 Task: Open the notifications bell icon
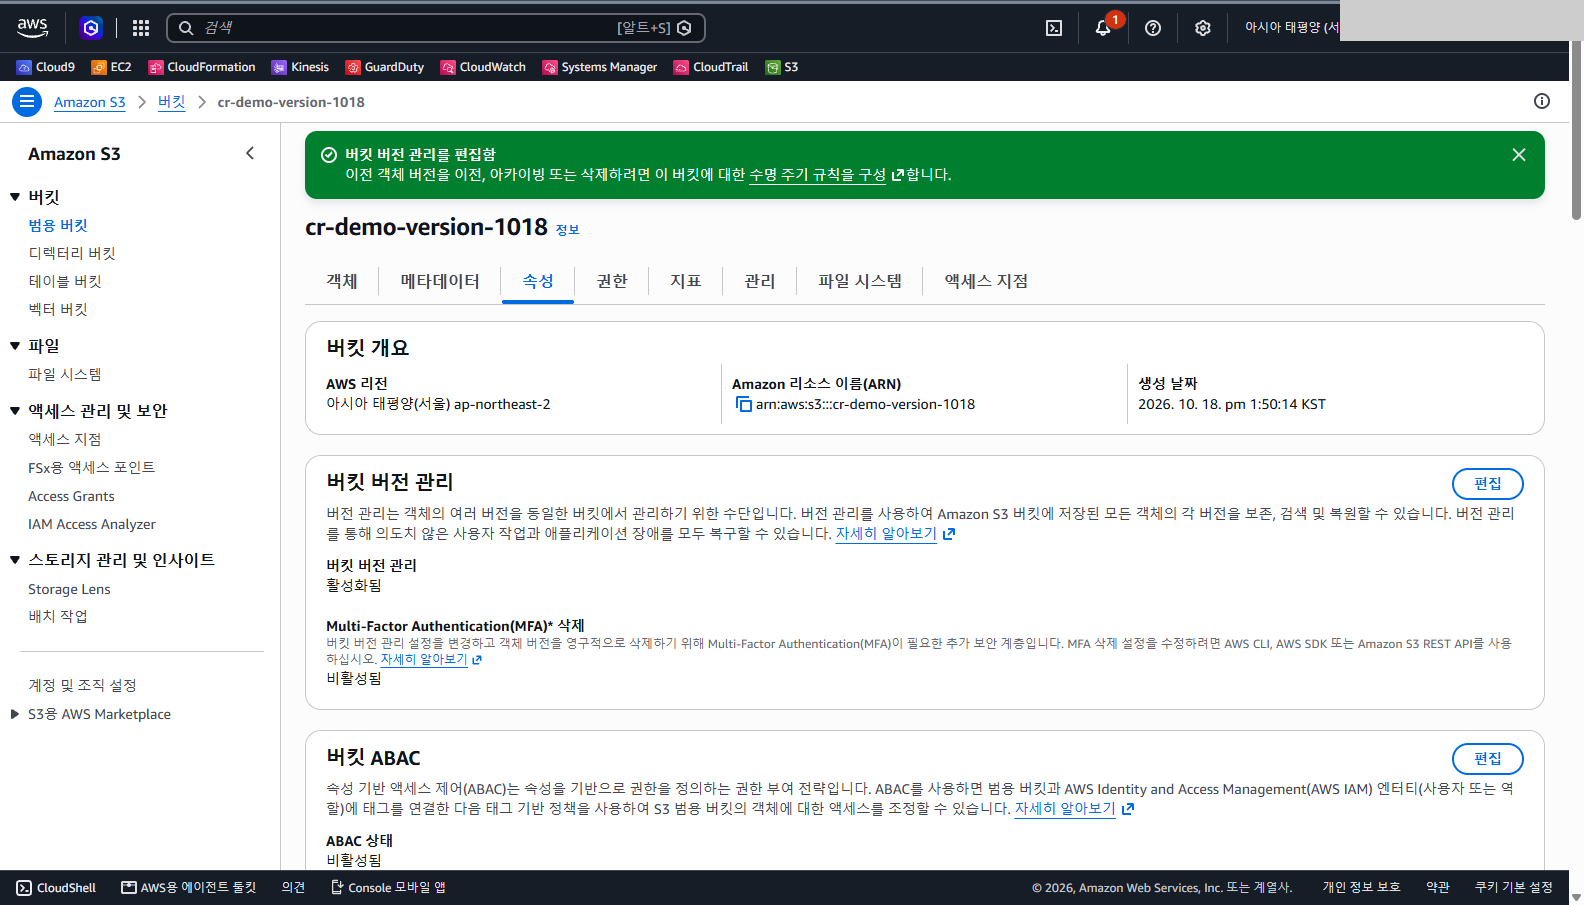click(x=1103, y=28)
